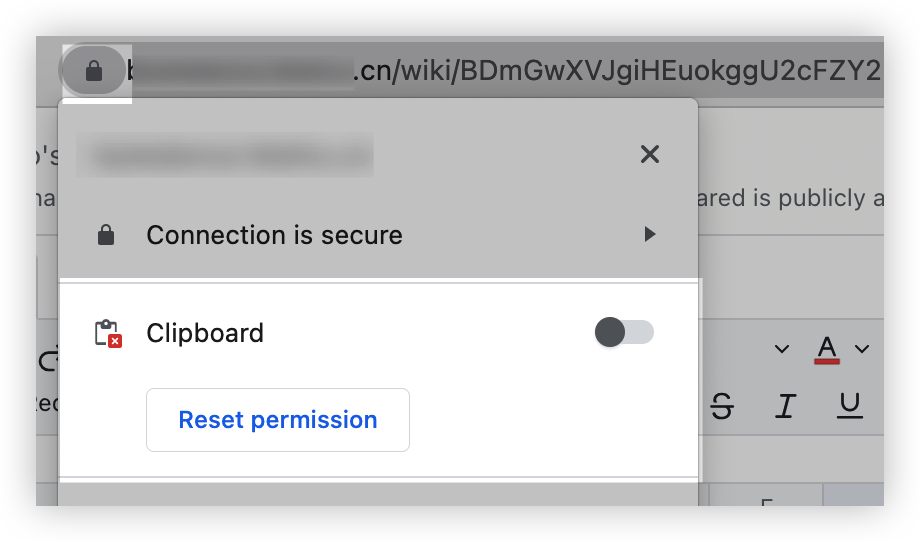This screenshot has height=542, width=920.
Task: Enable the Clipboard permission toggle
Action: click(x=624, y=332)
